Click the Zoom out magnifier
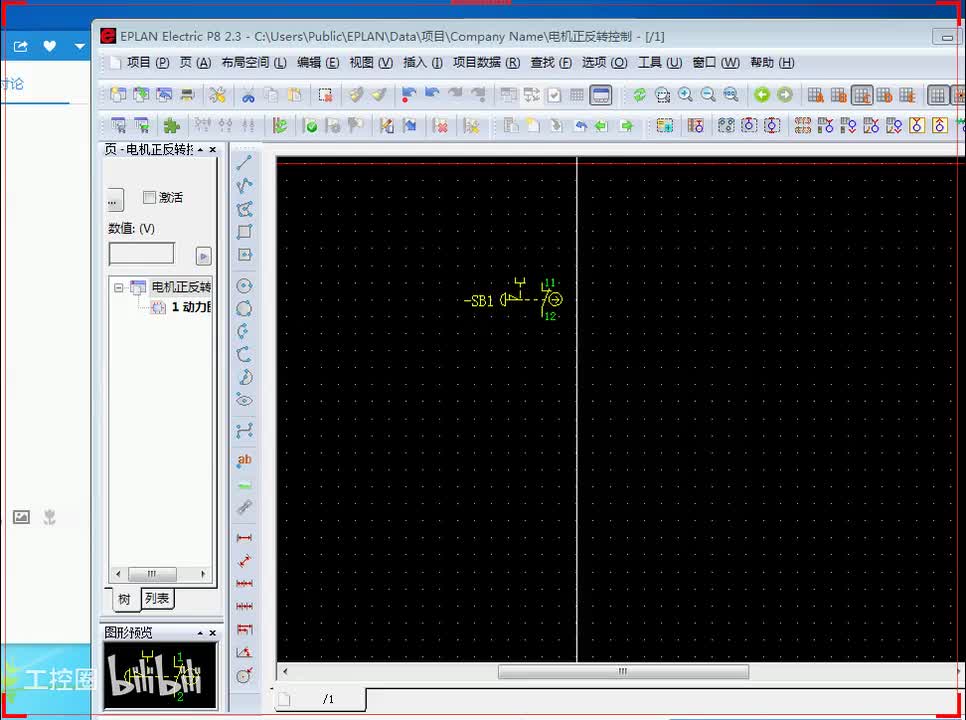This screenshot has height=720, width=966. click(708, 95)
